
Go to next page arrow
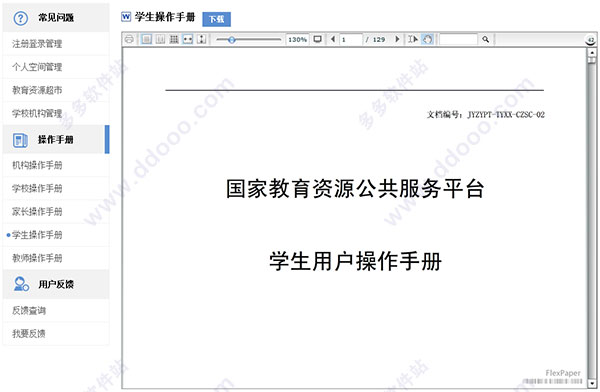(397, 39)
